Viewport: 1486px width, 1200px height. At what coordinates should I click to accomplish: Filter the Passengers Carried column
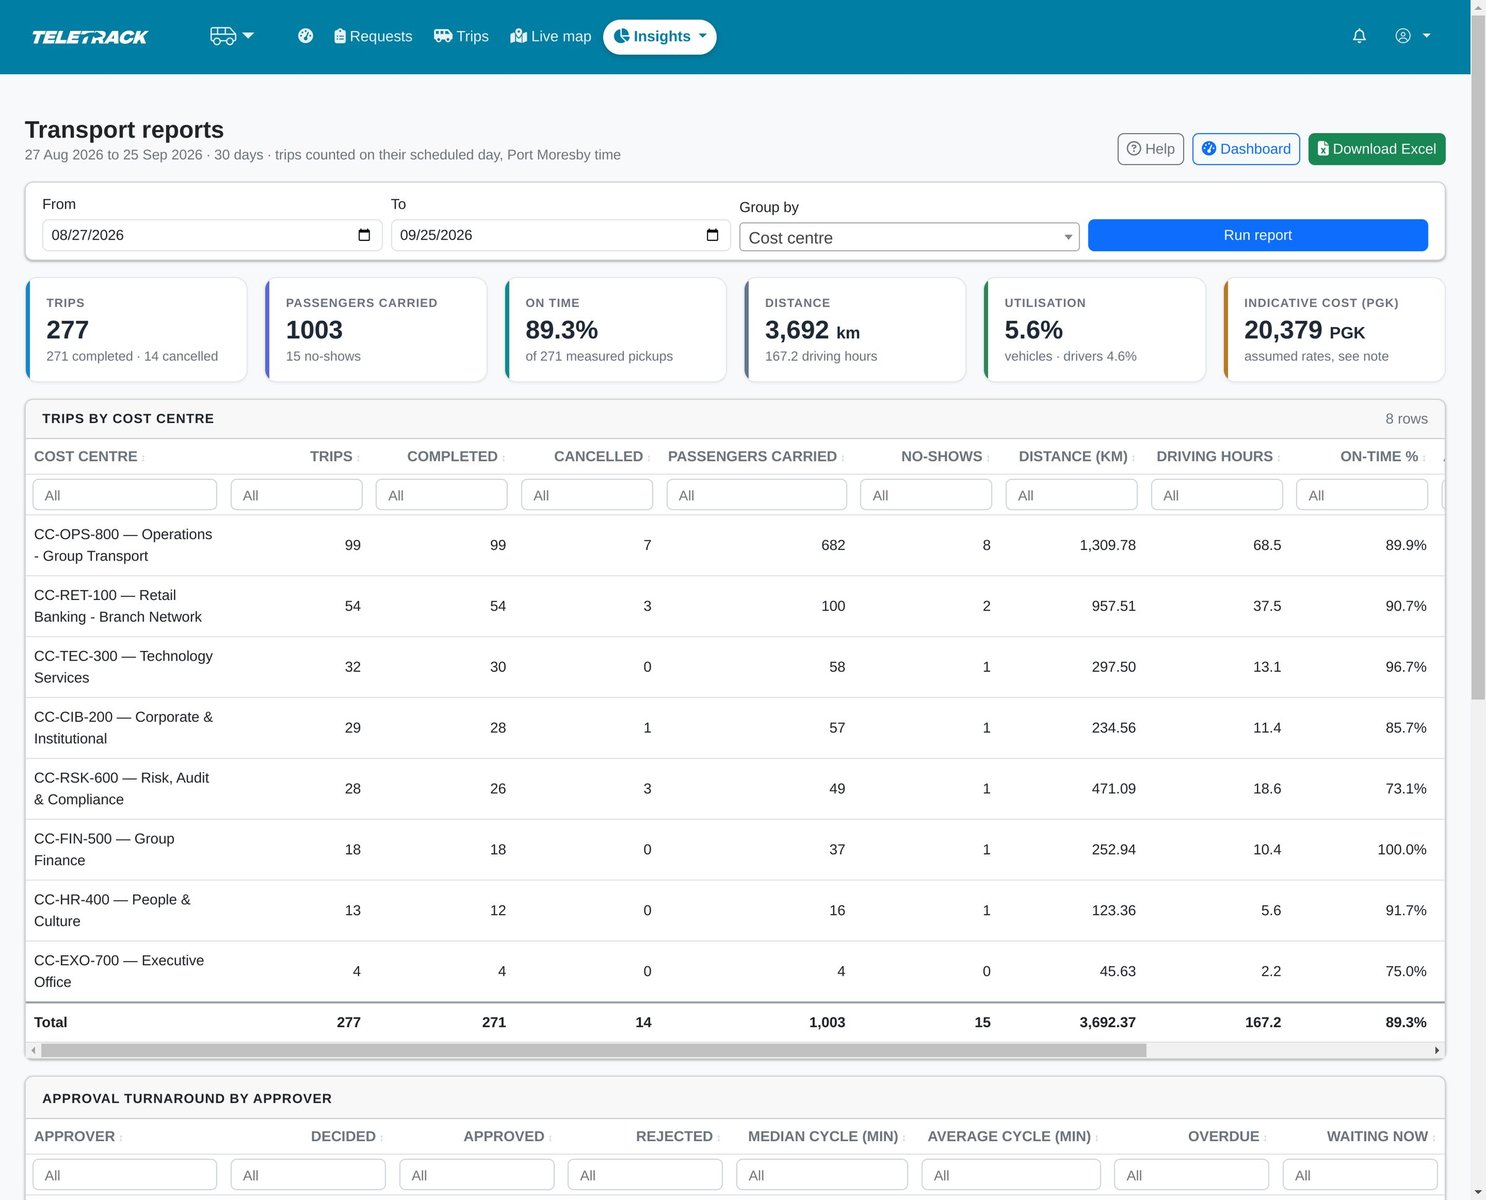pyautogui.click(x=757, y=495)
